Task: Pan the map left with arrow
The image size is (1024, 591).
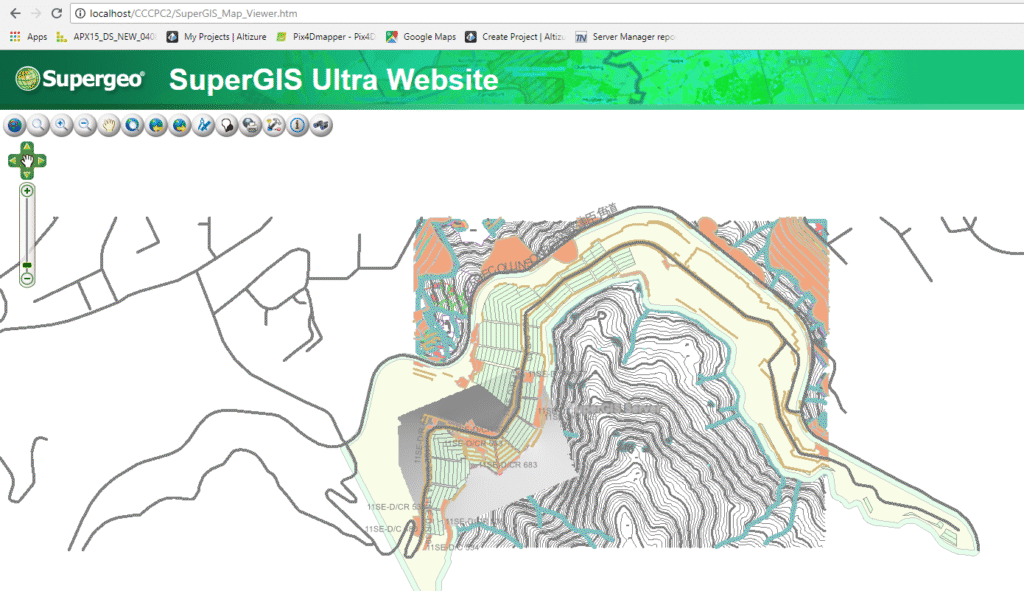Action: point(13,161)
